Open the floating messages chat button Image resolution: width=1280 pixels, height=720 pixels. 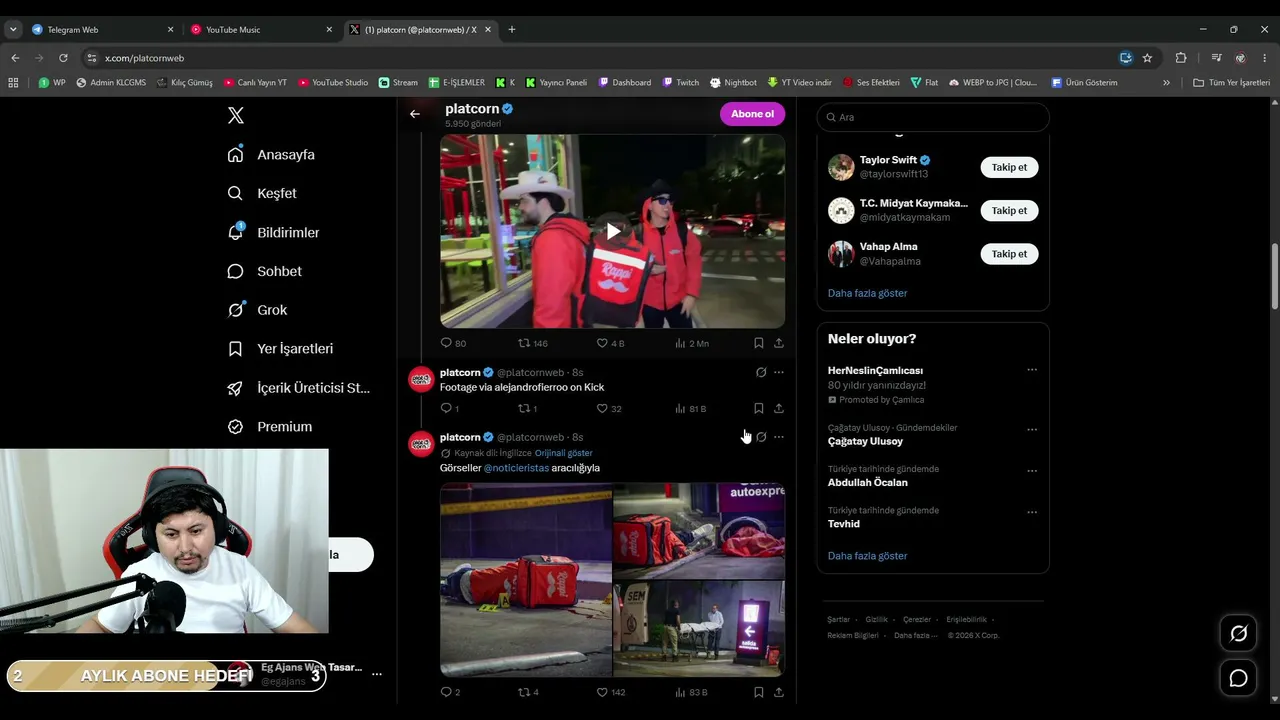tap(1238, 678)
